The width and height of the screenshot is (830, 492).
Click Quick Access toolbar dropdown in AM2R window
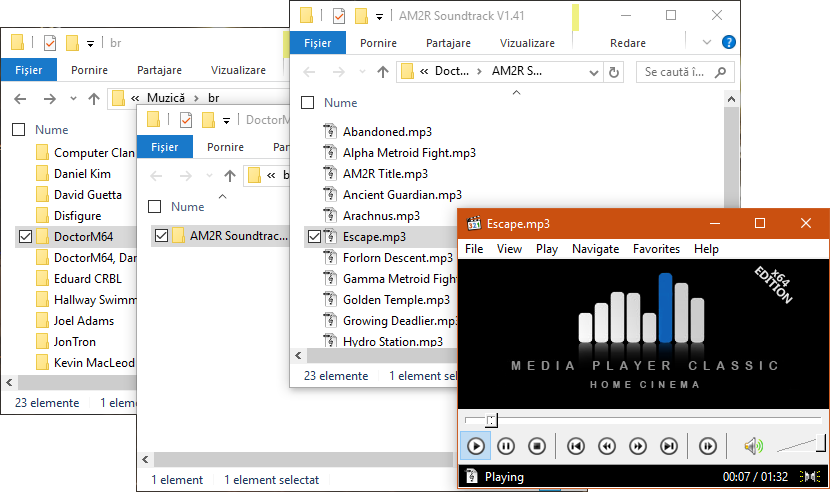tap(380, 16)
